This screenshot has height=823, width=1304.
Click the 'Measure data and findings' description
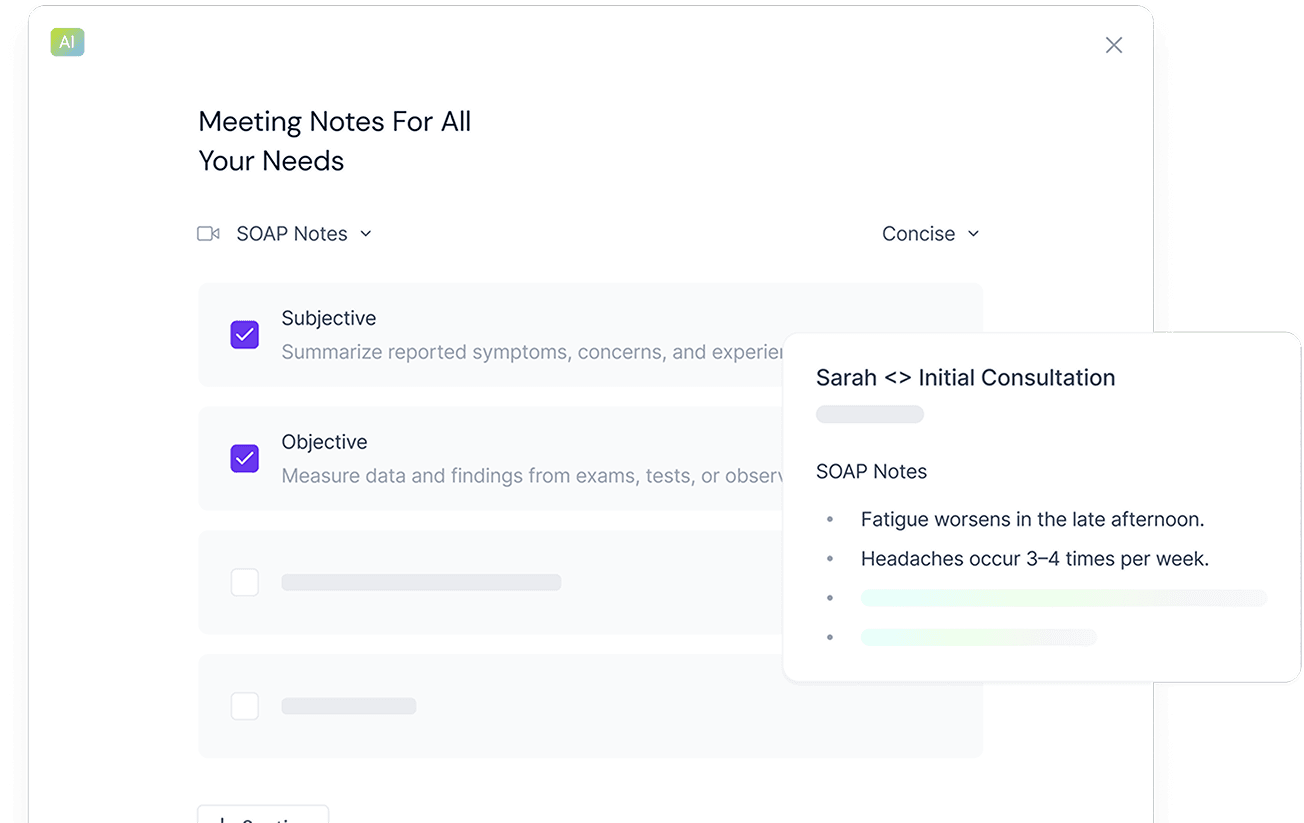(x=532, y=476)
